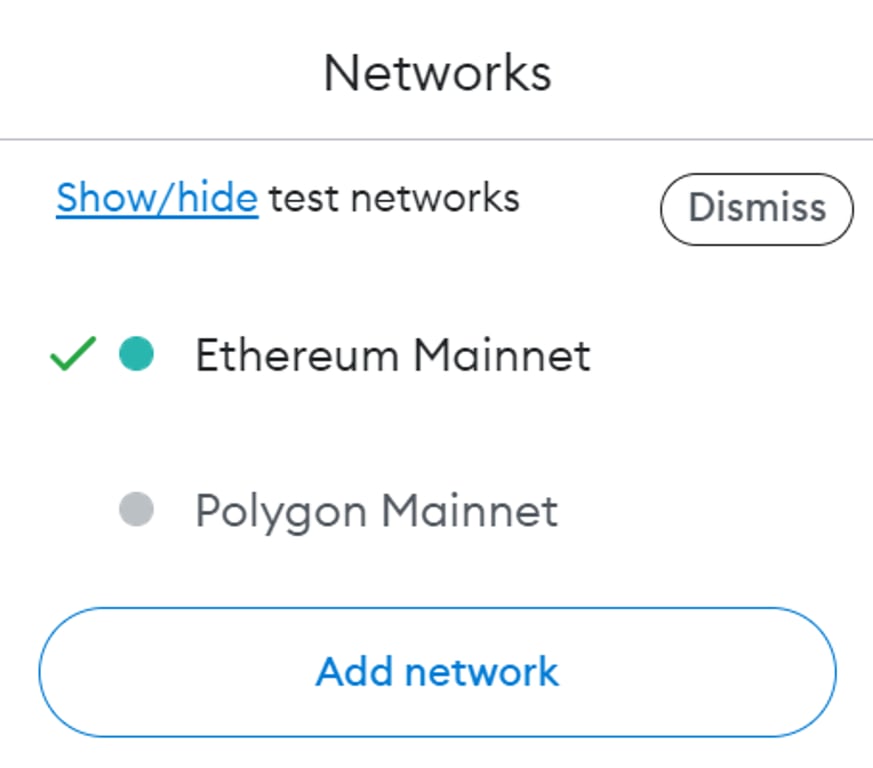Screen dimensions: 873x768
Task: Click the "Show" part of the link
Action: point(106,198)
